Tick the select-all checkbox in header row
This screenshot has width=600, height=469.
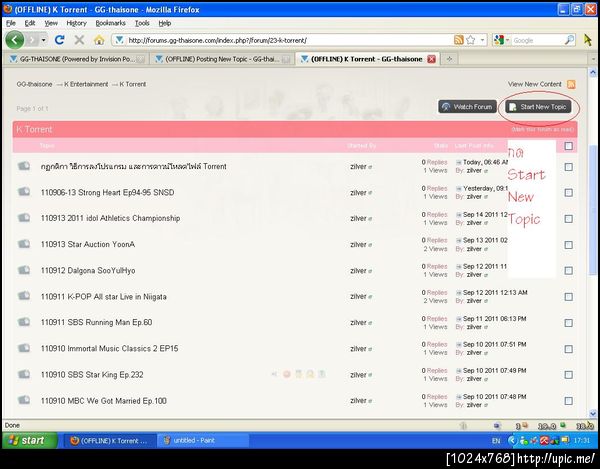(569, 146)
